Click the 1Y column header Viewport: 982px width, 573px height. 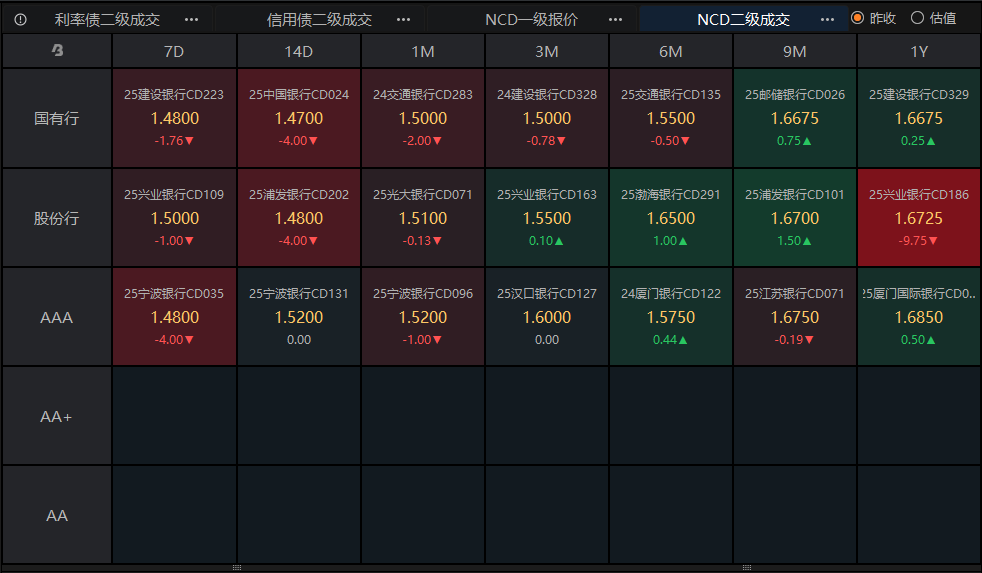point(919,51)
